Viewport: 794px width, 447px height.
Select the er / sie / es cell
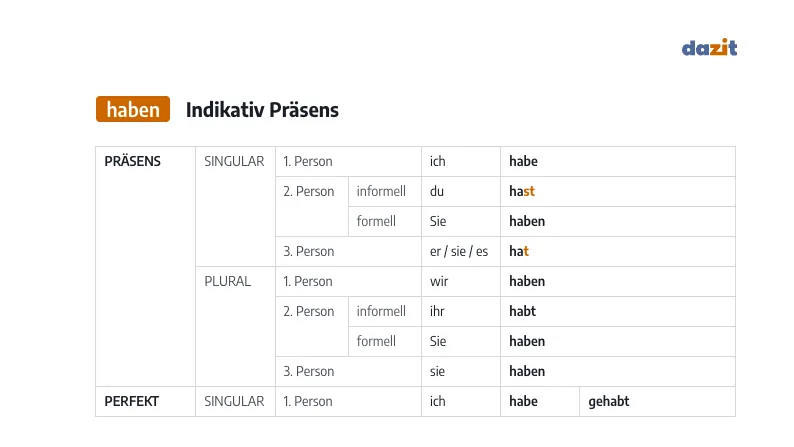point(459,252)
